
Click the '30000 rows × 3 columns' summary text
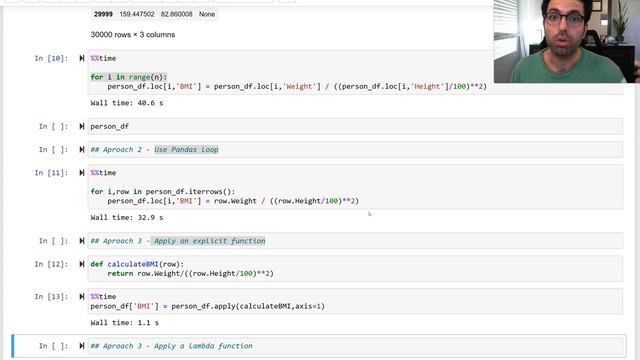(133, 35)
